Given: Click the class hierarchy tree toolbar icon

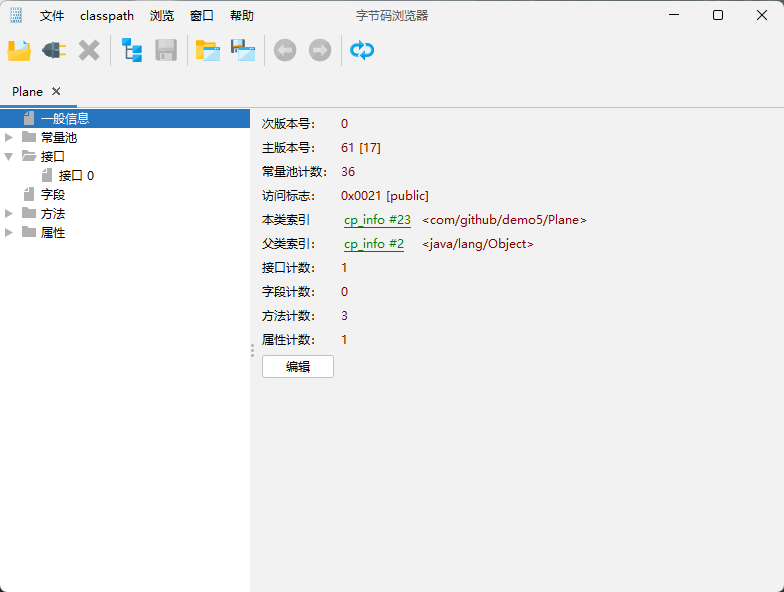Looking at the screenshot, I should (x=132, y=50).
